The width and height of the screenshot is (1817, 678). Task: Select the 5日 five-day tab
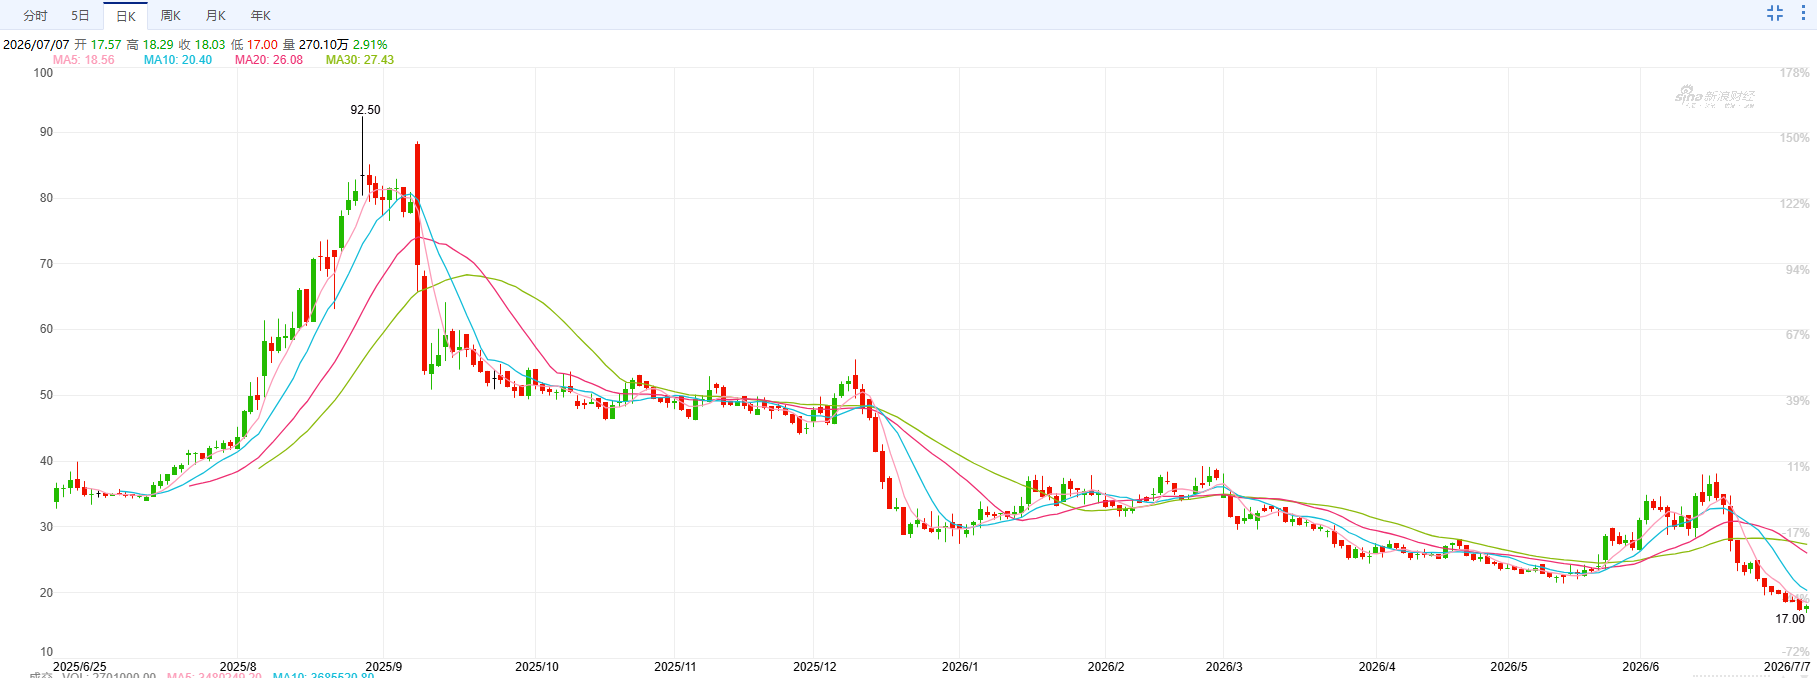coord(80,16)
